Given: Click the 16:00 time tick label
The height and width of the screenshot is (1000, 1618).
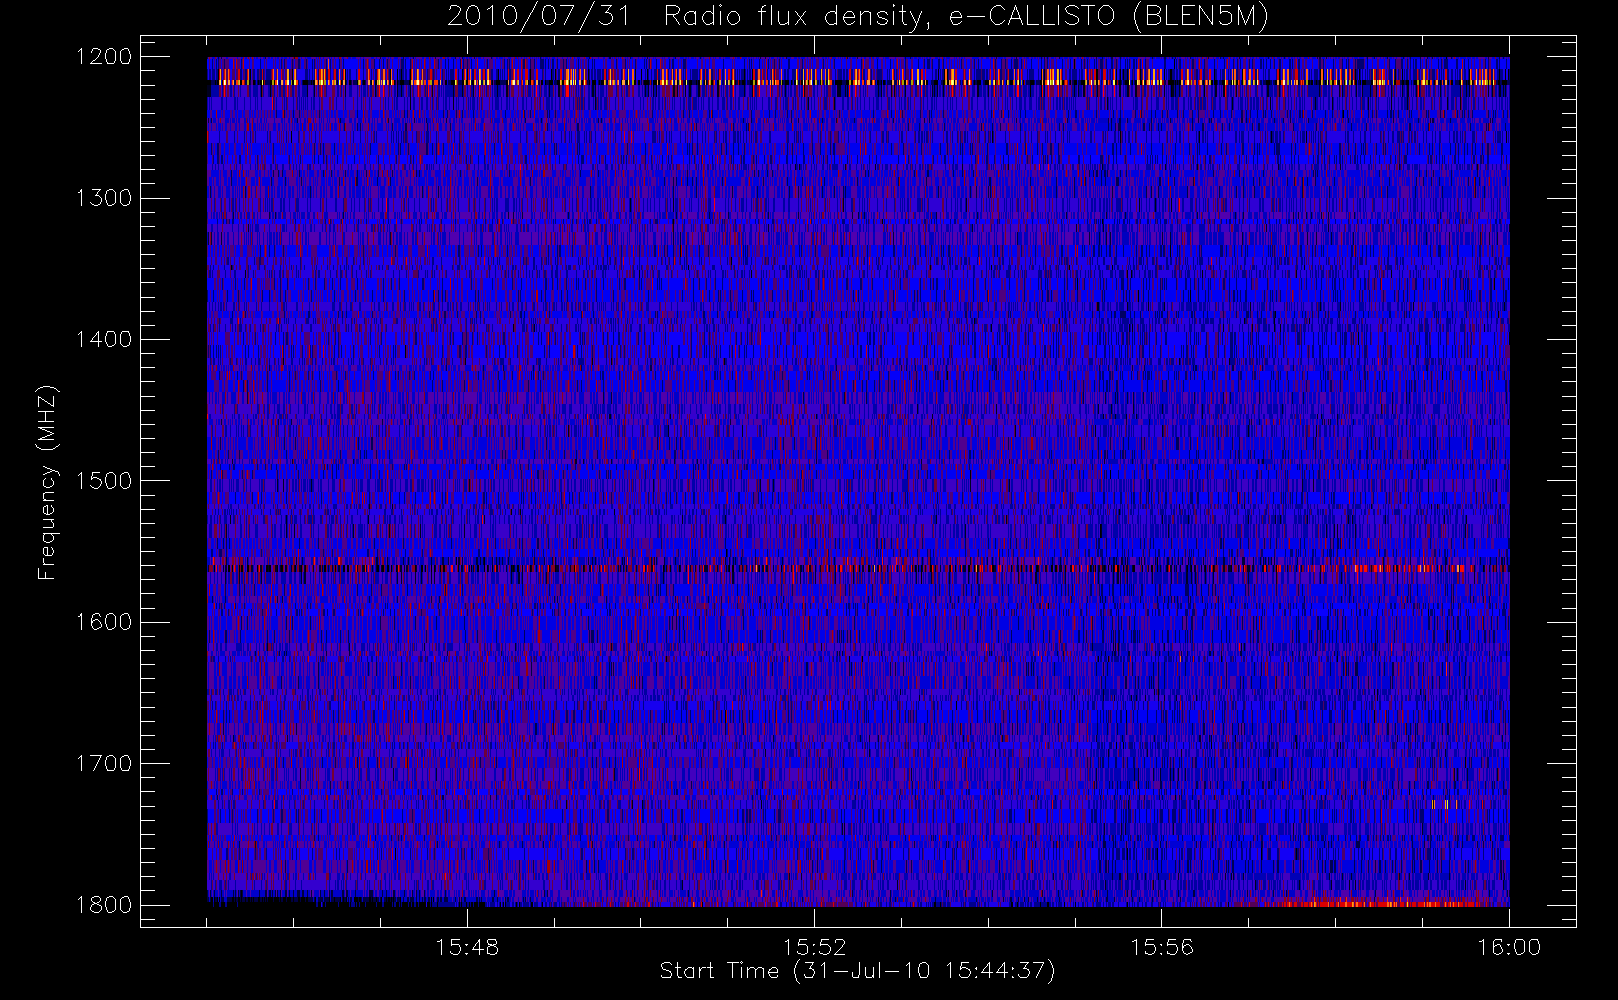Looking at the screenshot, I should (1509, 947).
